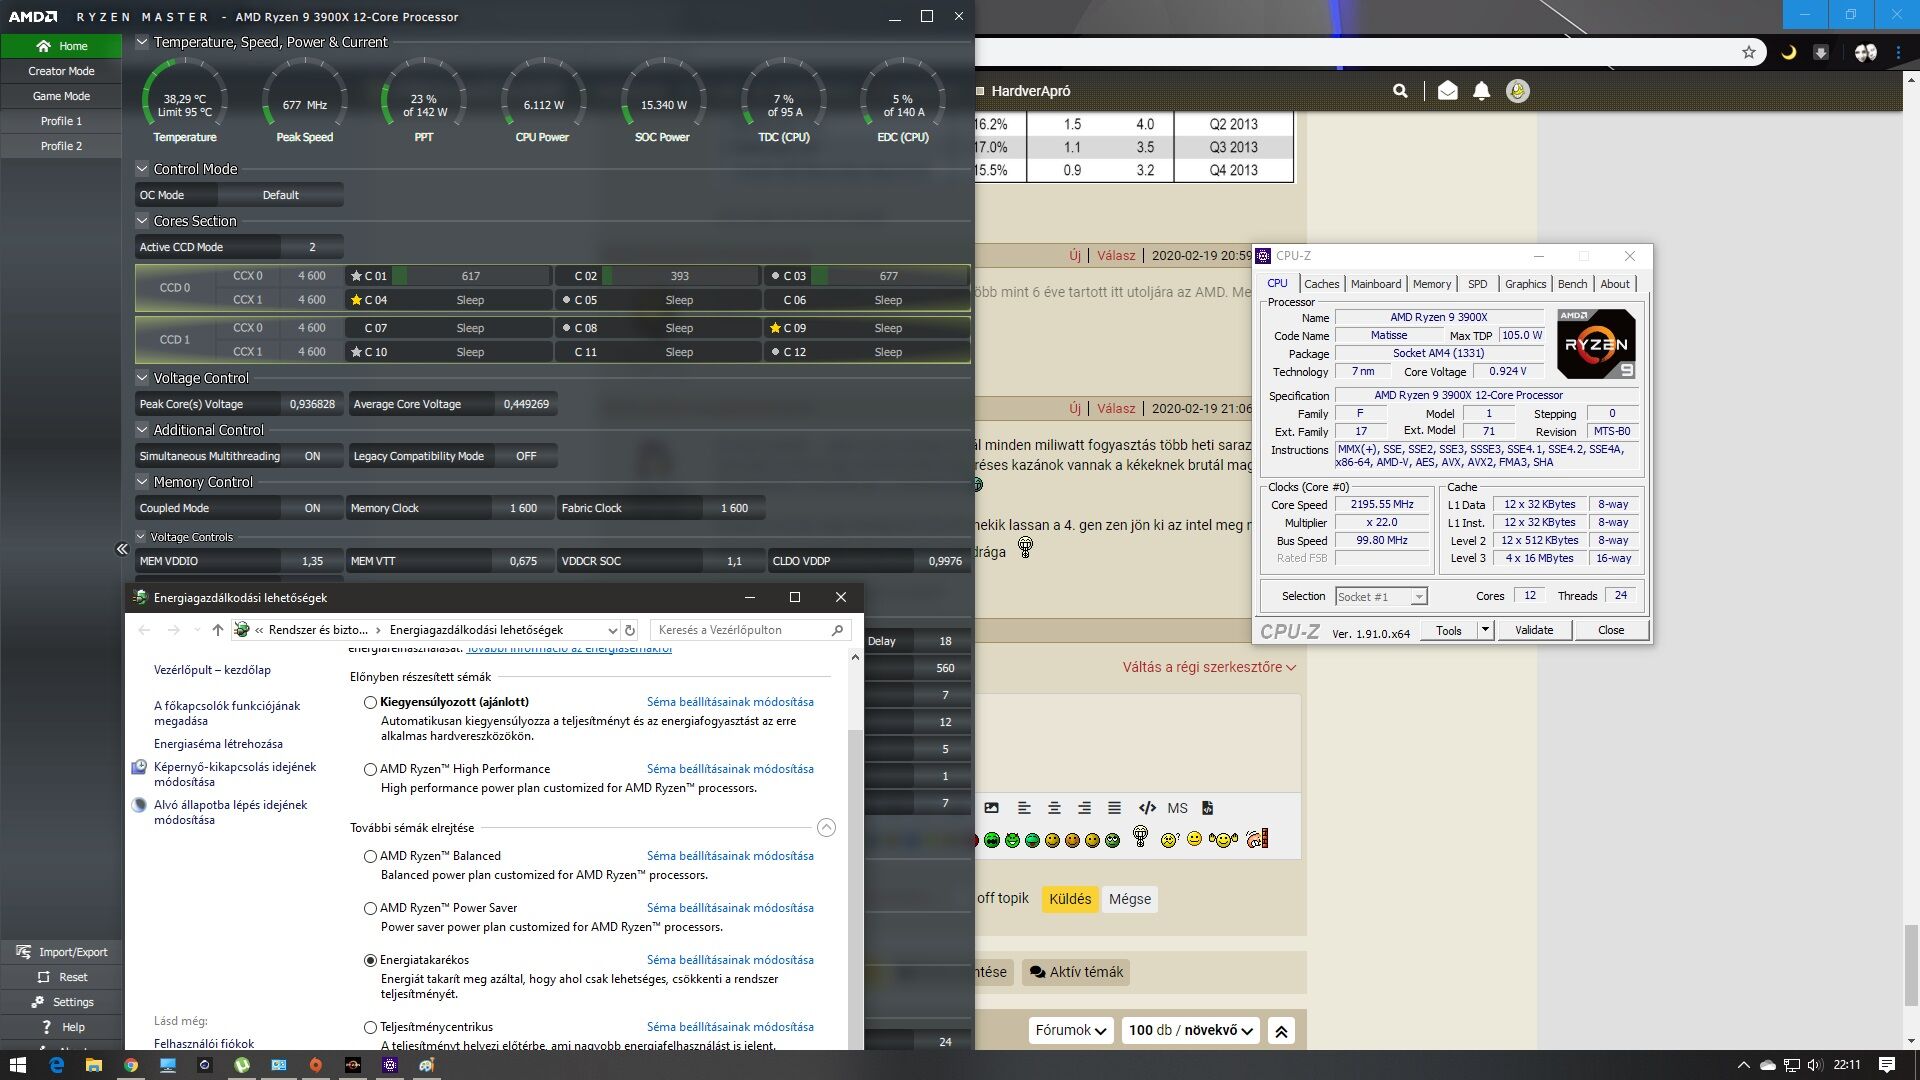The height and width of the screenshot is (1080, 1920).
Task: Click the user avatar on HardverApró header
Action: tap(1518, 91)
